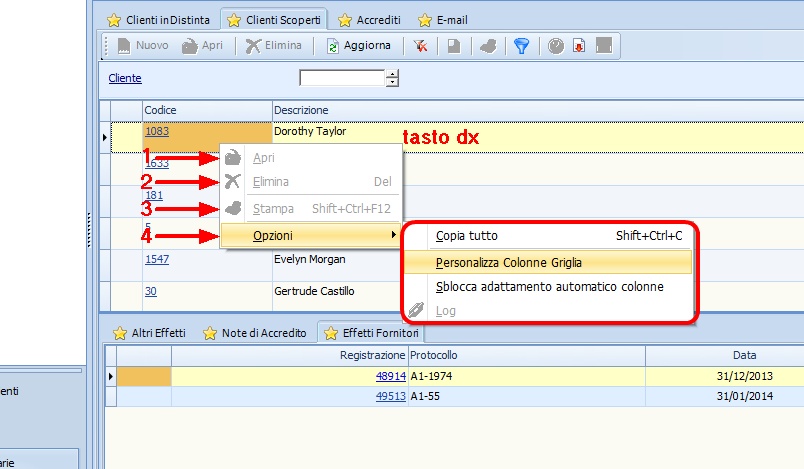The width and height of the screenshot is (804, 469).
Task: Click the clear filter icon with red X
Action: coord(422,46)
